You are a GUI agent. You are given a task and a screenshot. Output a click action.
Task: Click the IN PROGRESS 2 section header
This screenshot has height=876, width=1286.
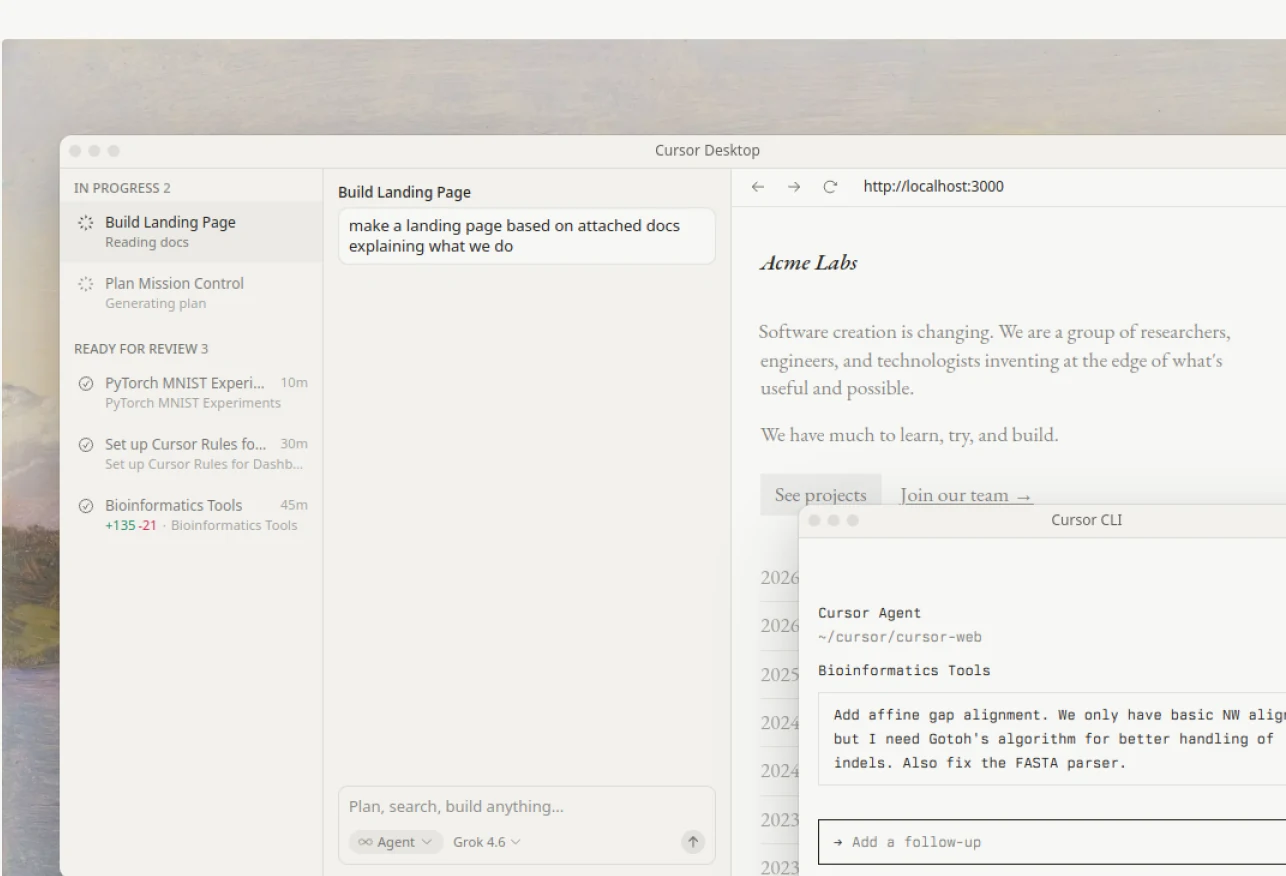pos(122,188)
